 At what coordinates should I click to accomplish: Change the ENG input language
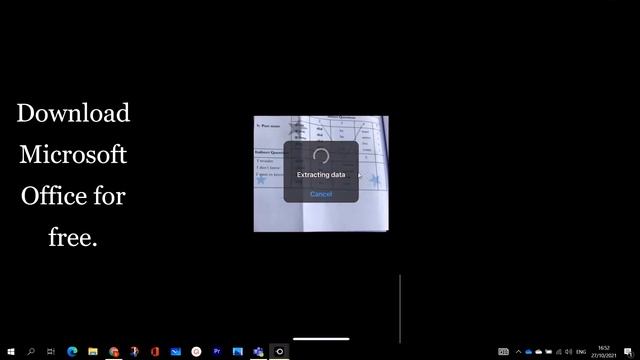pos(581,351)
